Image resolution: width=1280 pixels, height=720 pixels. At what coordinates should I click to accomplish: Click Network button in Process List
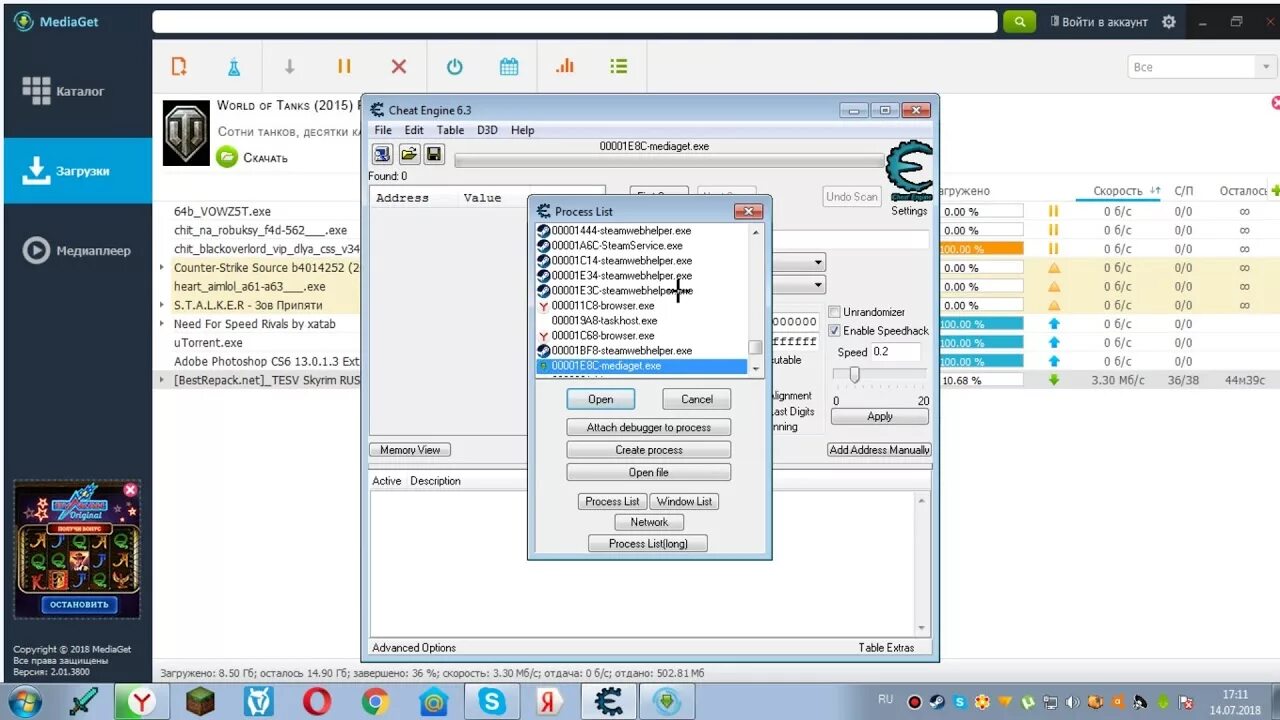click(x=649, y=522)
